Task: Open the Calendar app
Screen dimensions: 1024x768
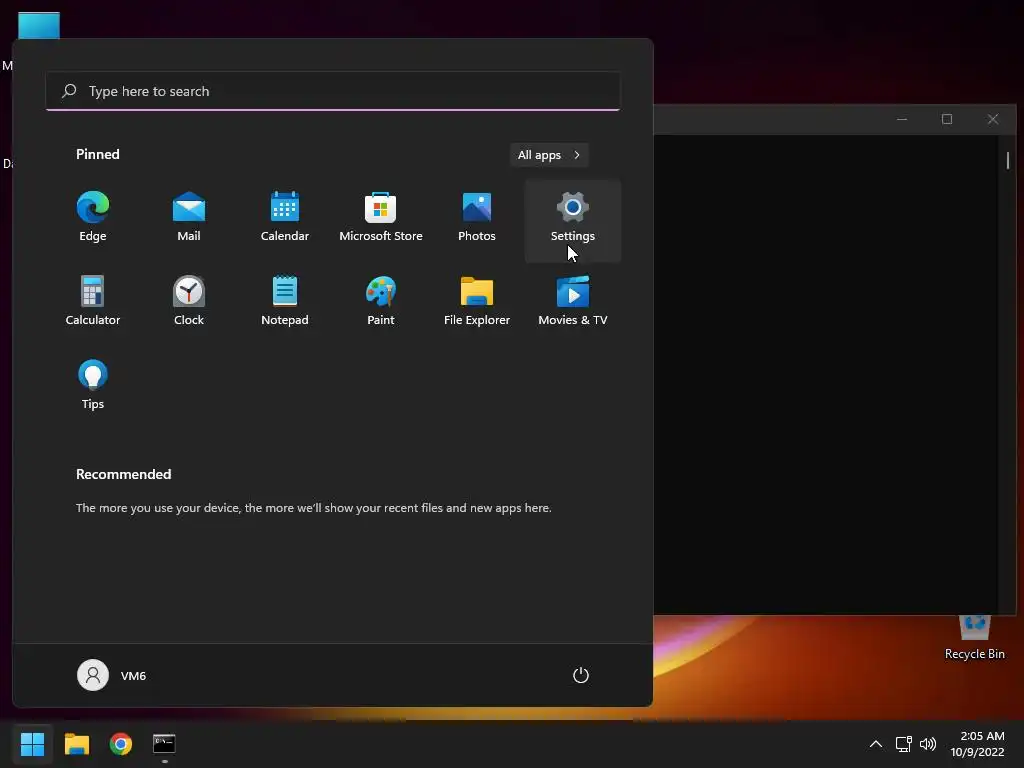Action: 285,218
